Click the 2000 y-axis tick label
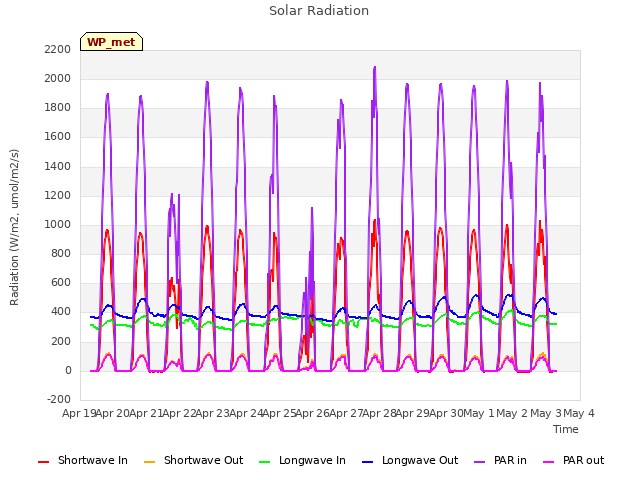This screenshot has width=640, height=480. [x=58, y=78]
